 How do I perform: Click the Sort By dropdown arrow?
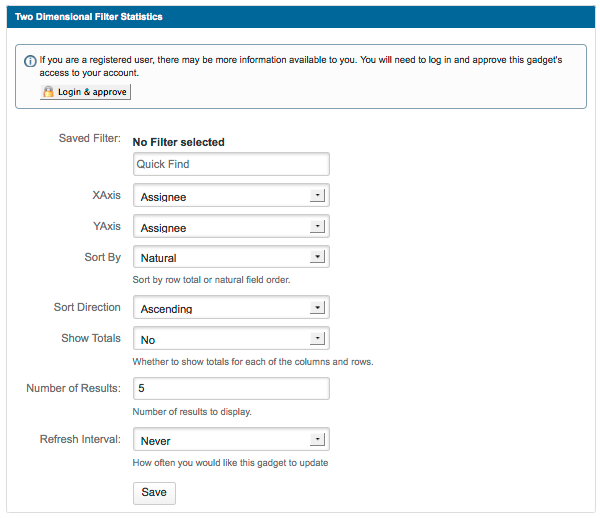click(317, 256)
